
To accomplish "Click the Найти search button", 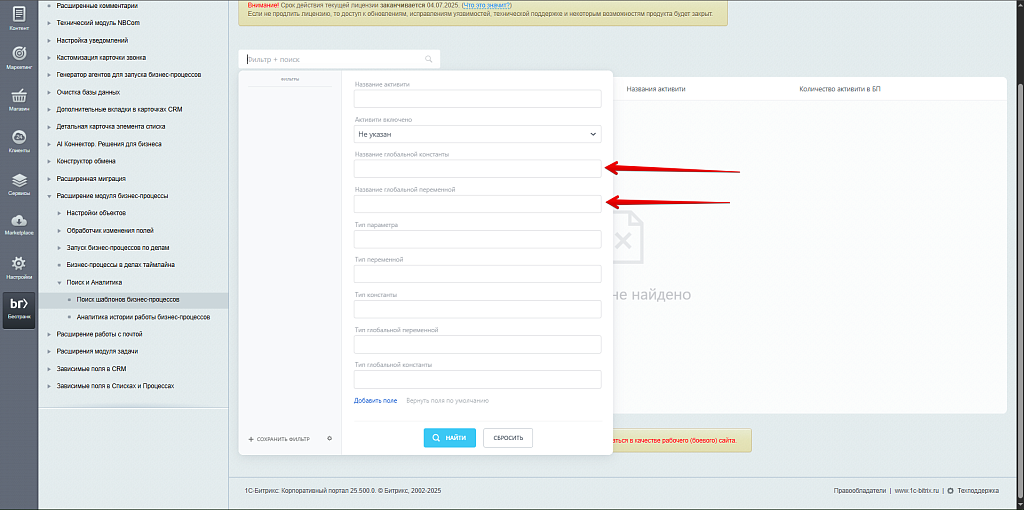I will [x=449, y=438].
